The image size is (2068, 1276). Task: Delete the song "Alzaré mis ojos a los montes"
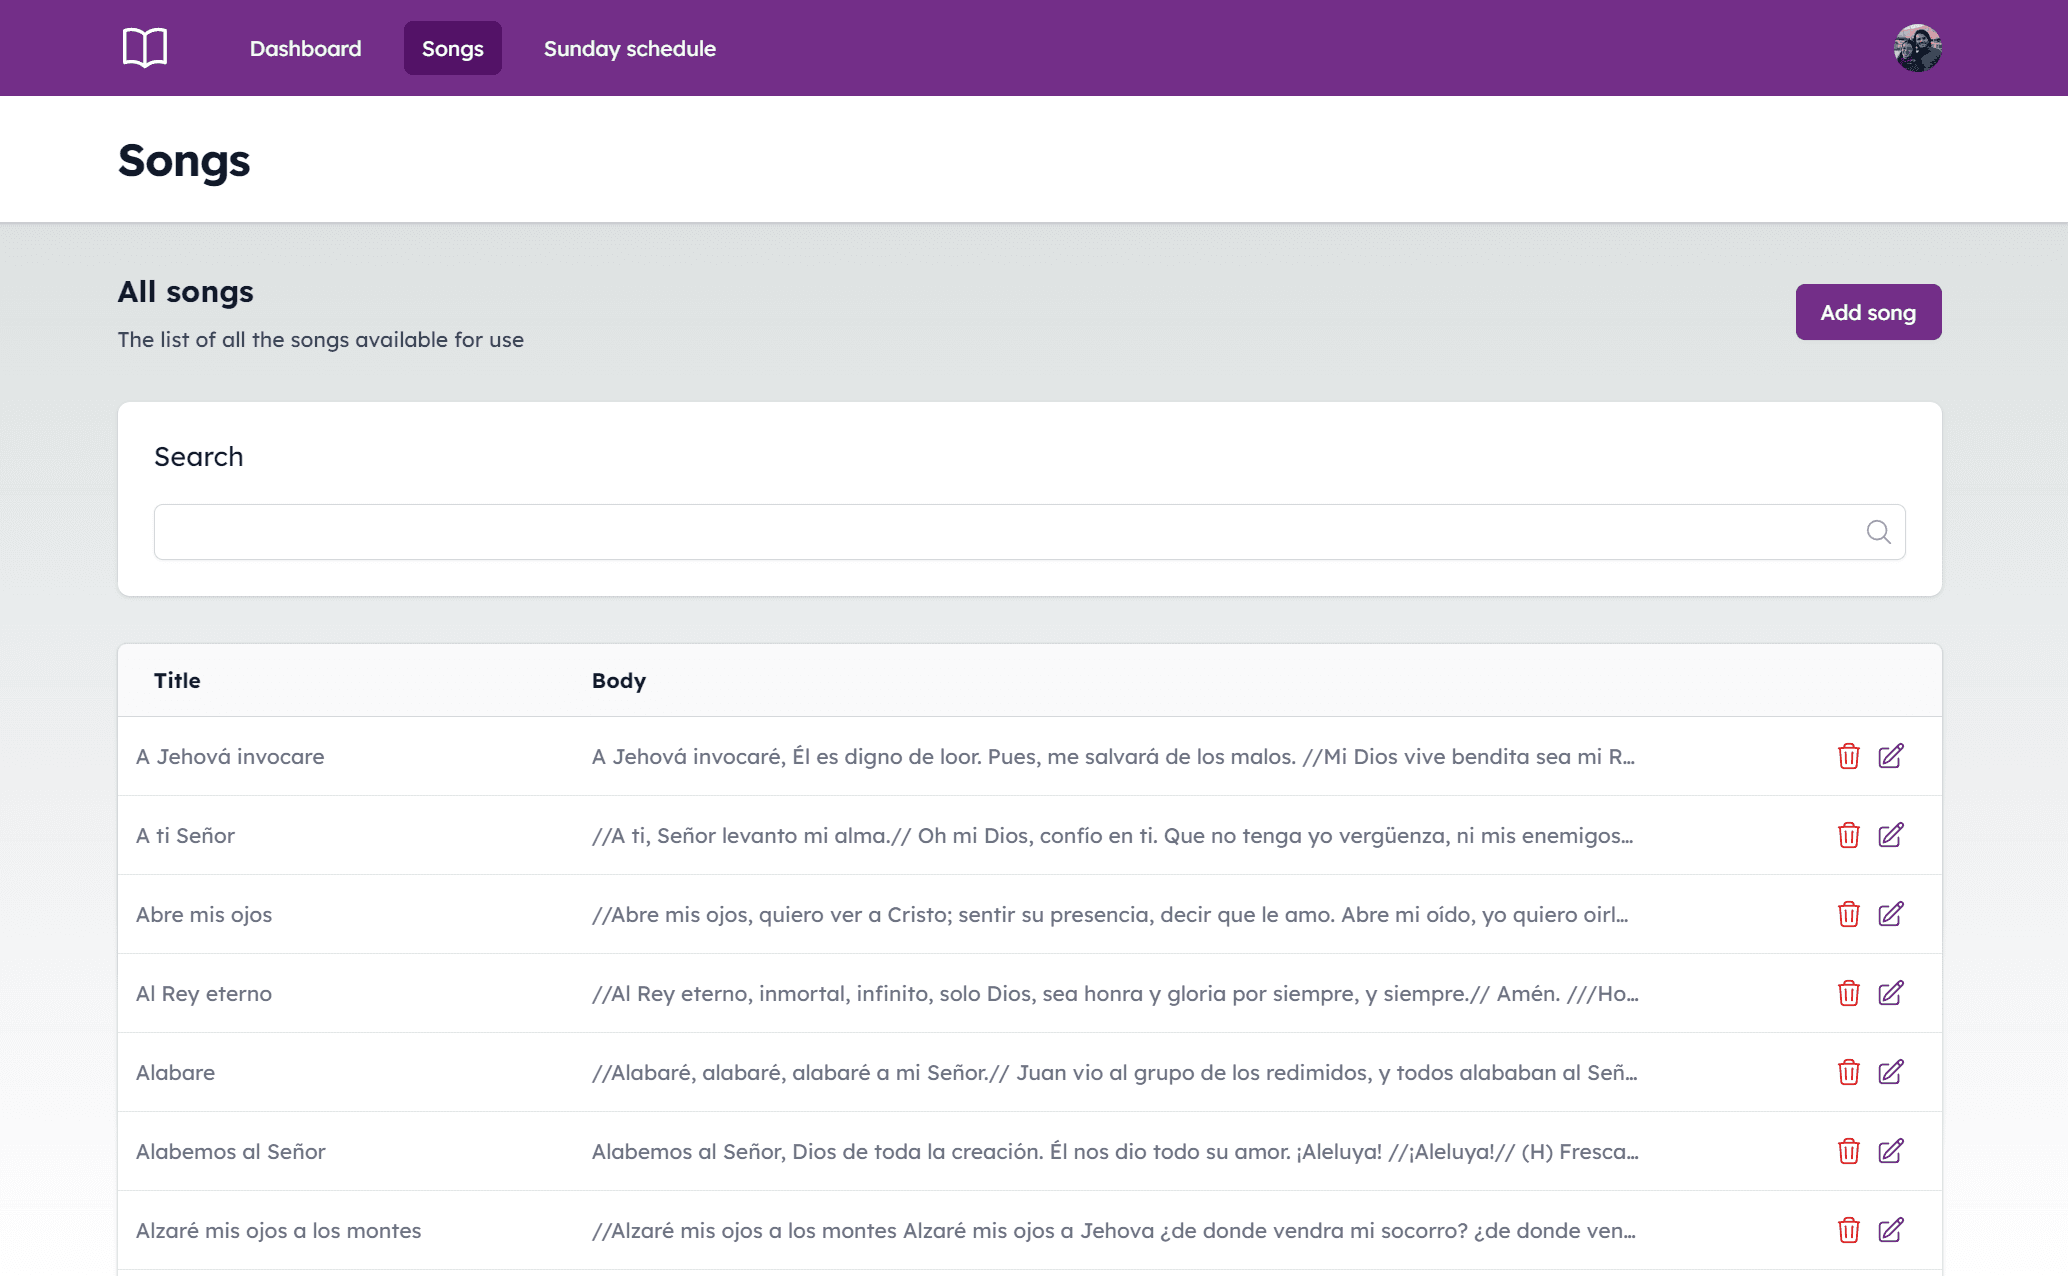point(1848,1230)
